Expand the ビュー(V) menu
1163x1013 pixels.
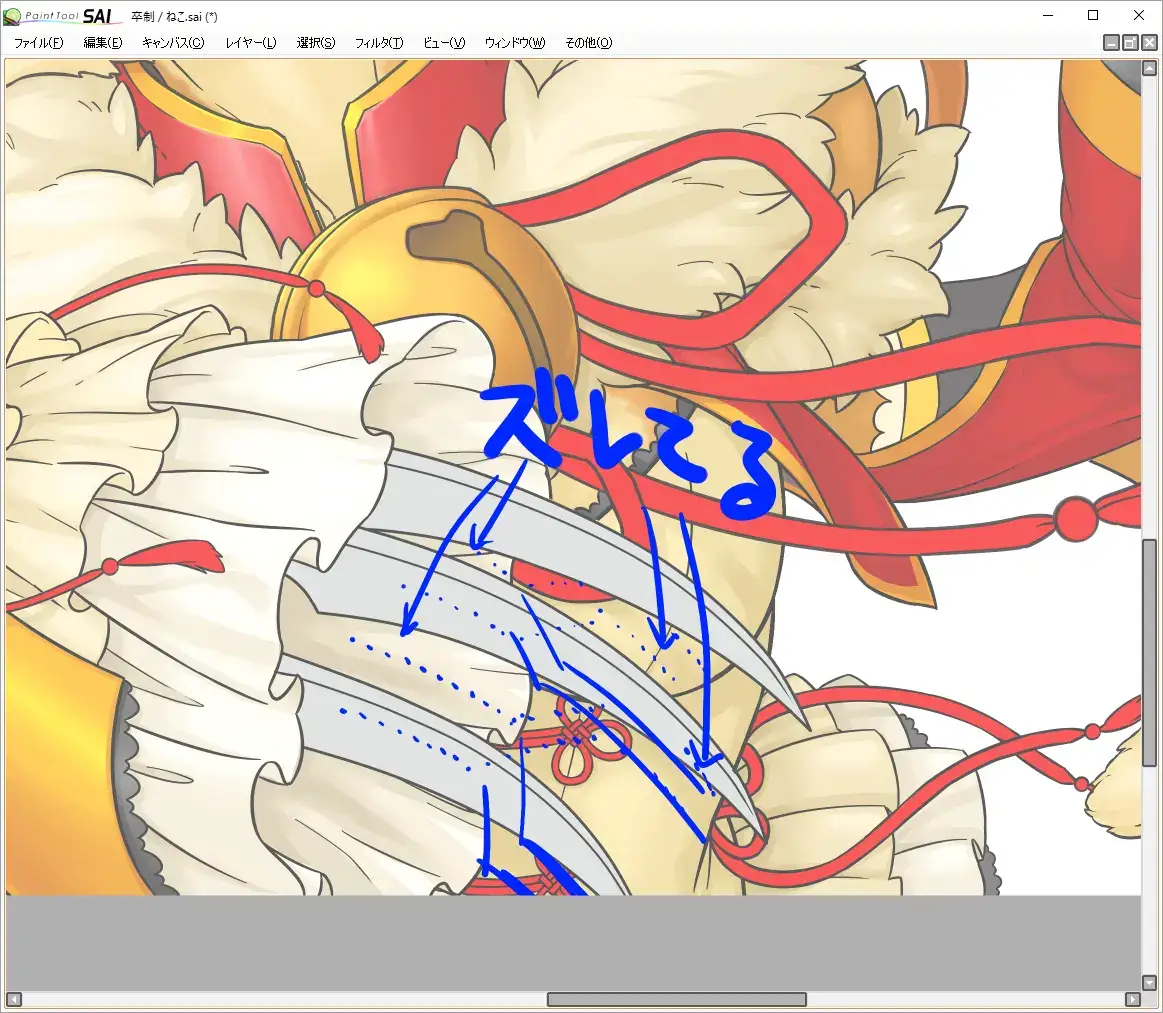pyautogui.click(x=444, y=43)
